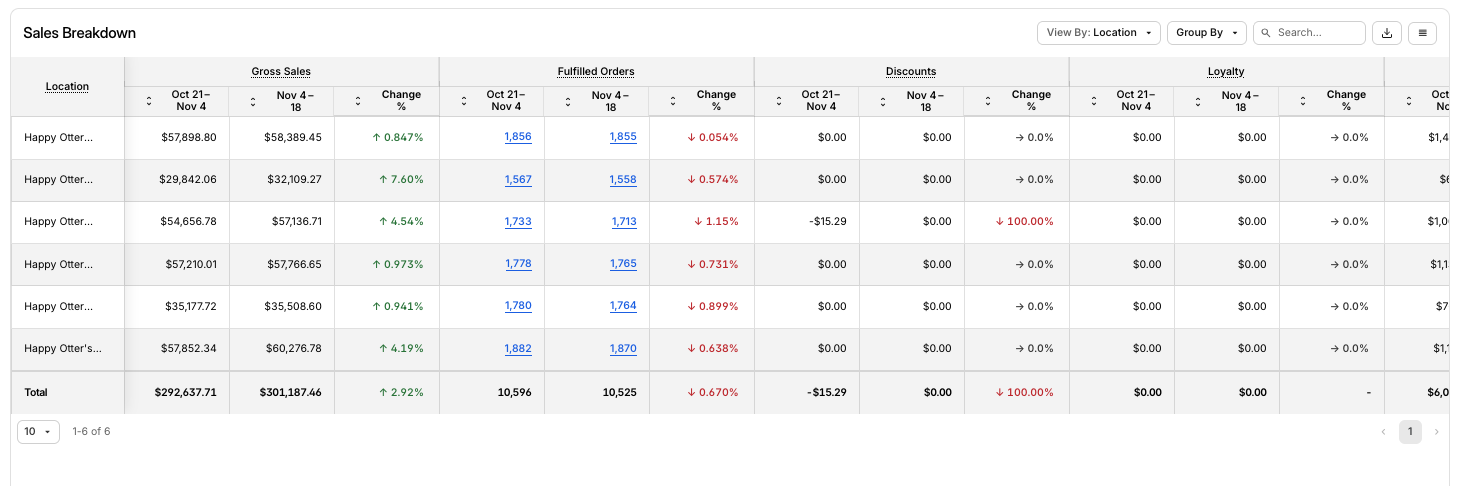Sort Gross Sales Oct 21–Nov 4 column

coord(149,101)
